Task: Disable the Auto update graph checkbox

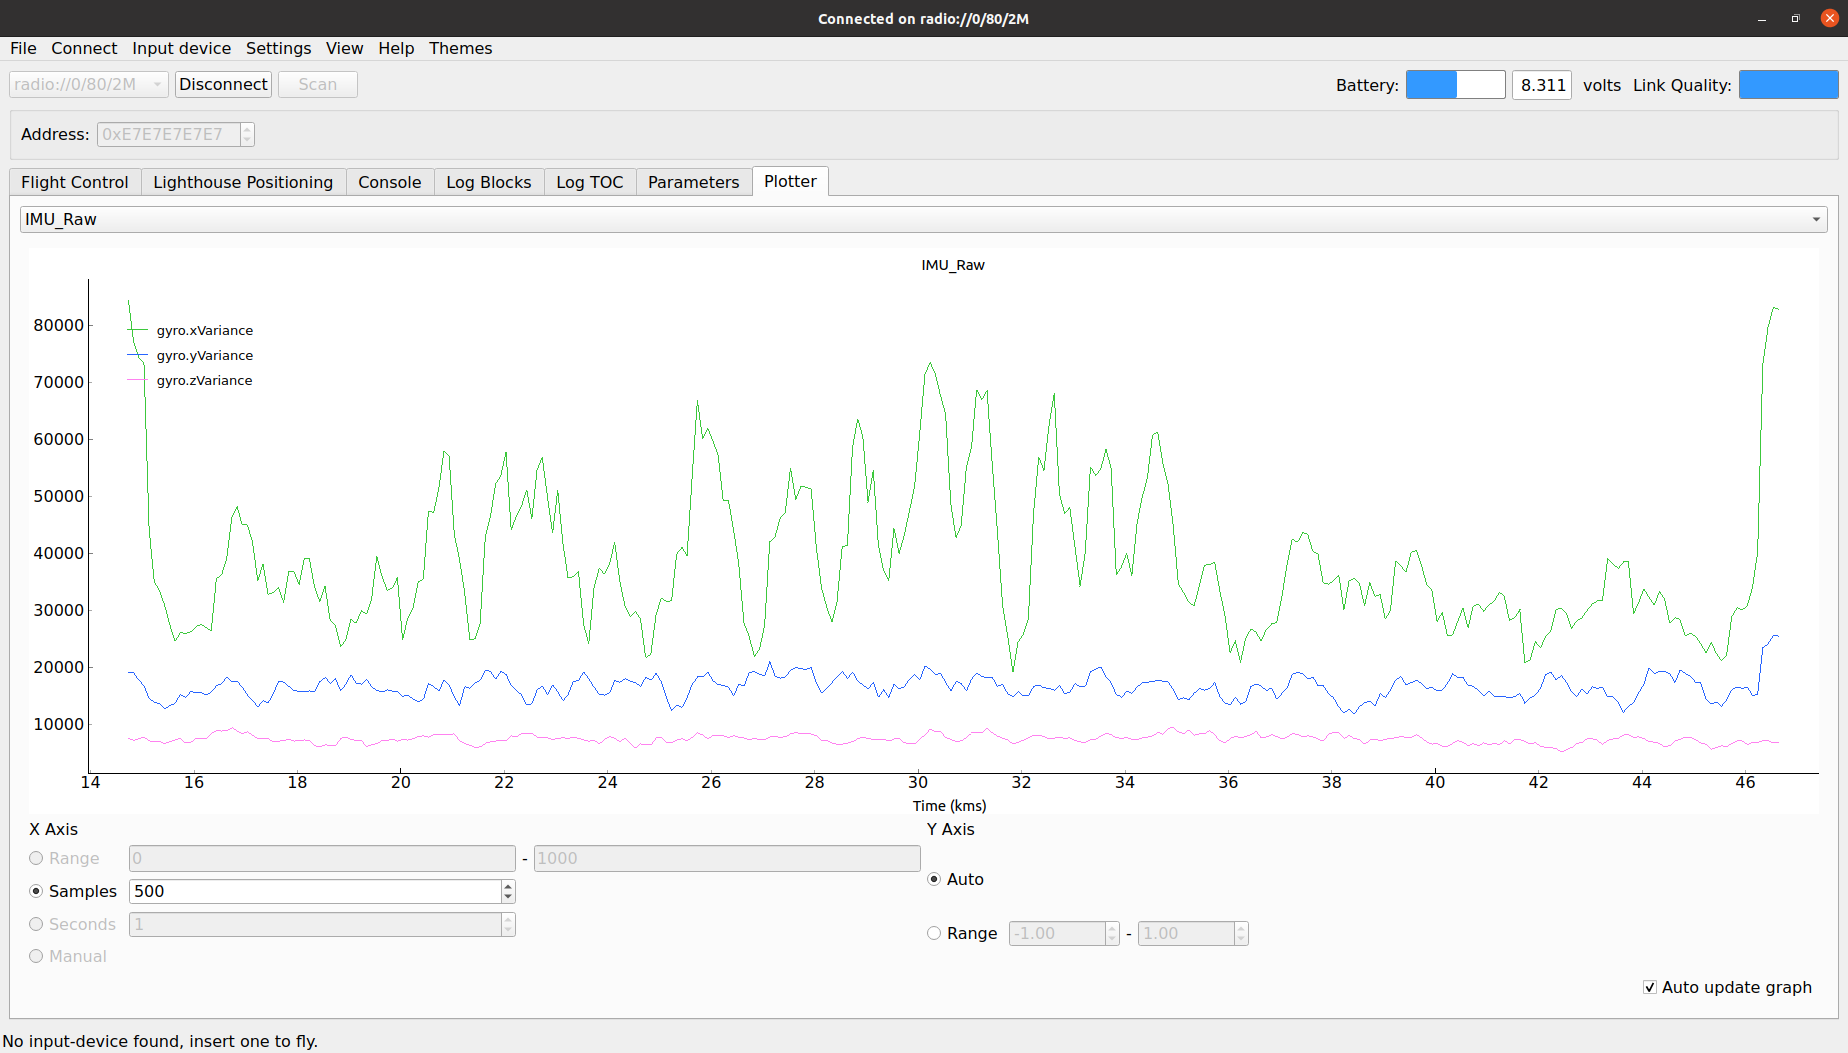Action: click(1650, 987)
